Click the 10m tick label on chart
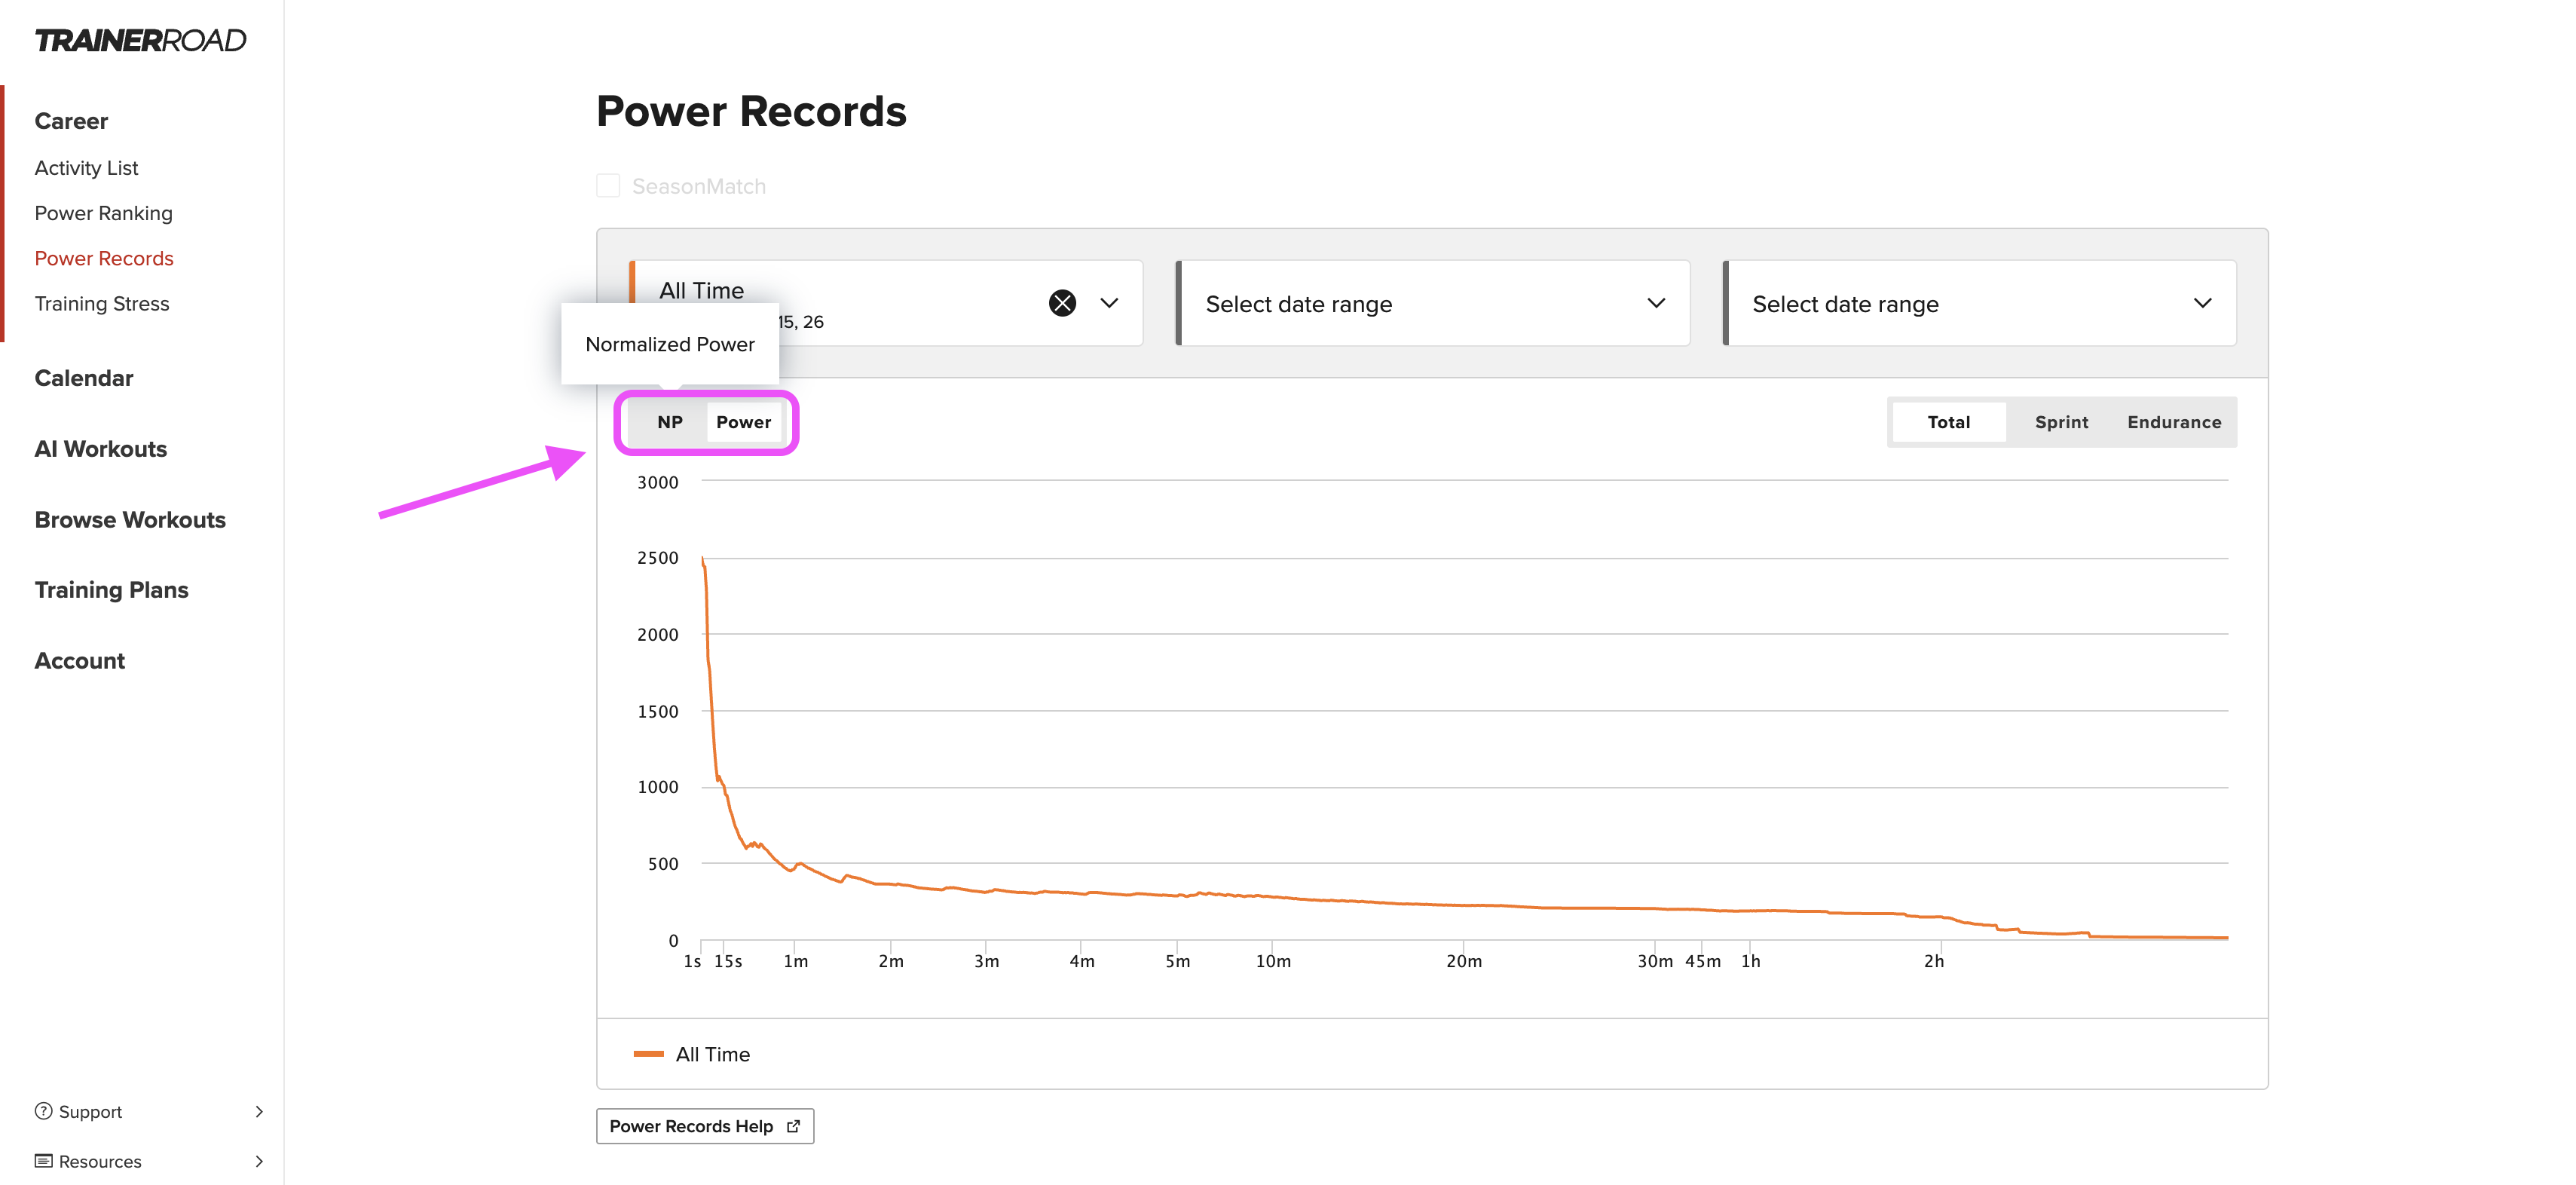 [x=1273, y=961]
